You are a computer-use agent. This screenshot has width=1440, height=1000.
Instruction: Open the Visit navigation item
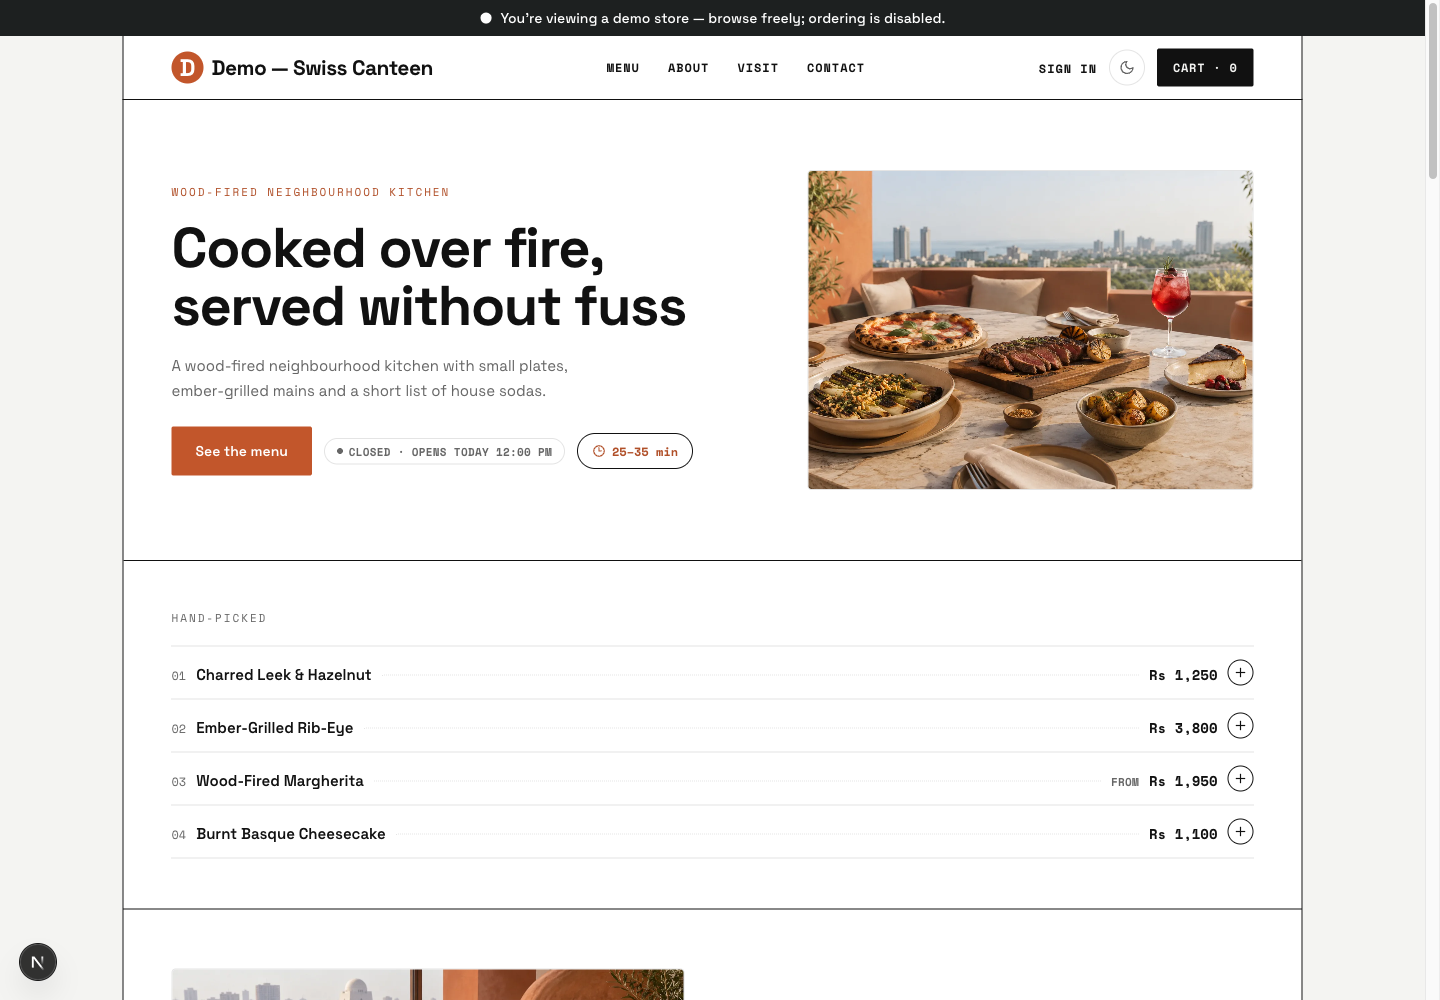pyautogui.click(x=758, y=68)
